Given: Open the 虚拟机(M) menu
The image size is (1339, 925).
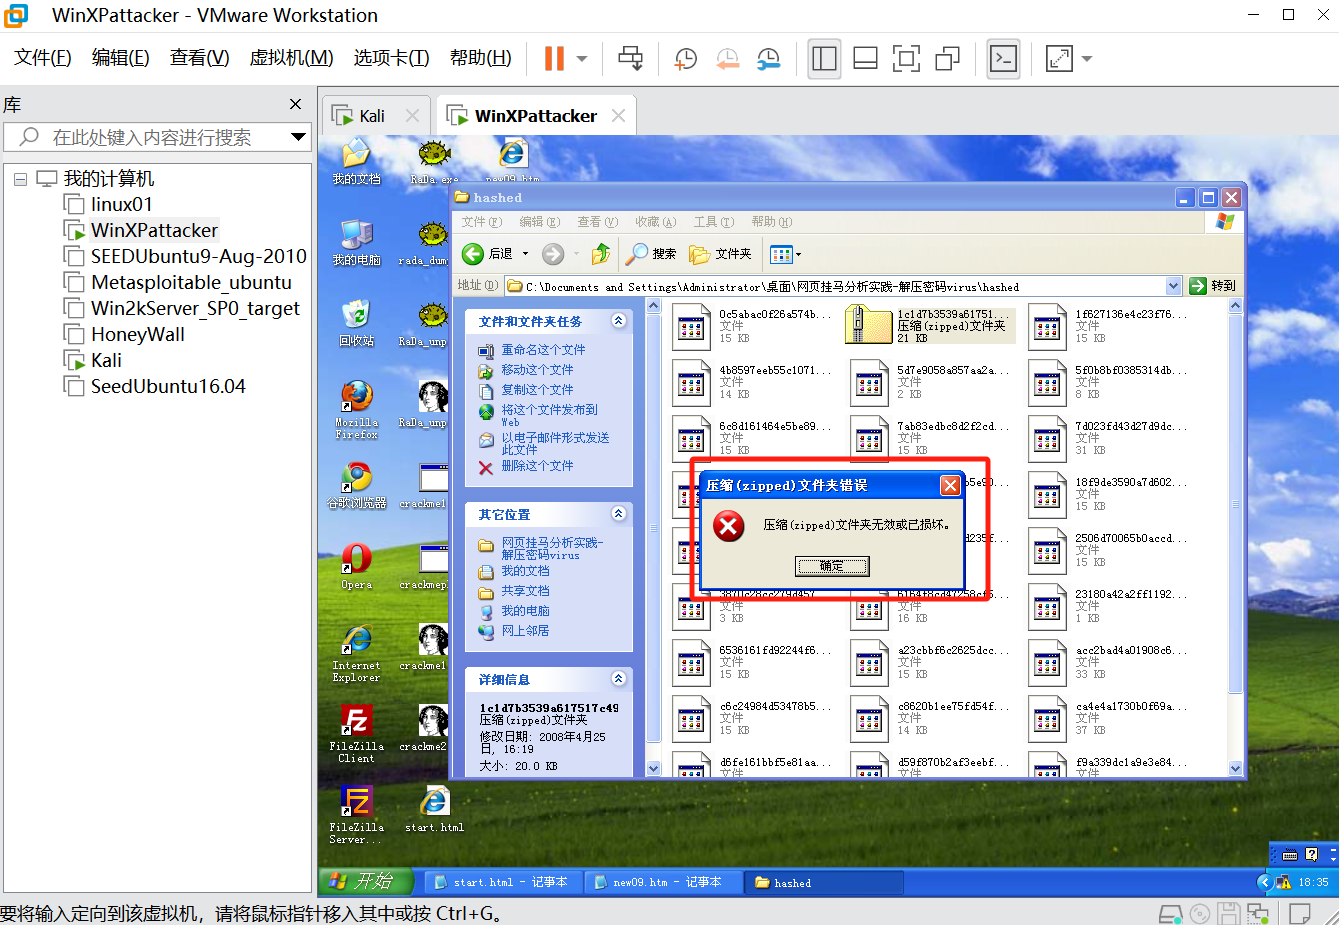Looking at the screenshot, I should [x=291, y=58].
